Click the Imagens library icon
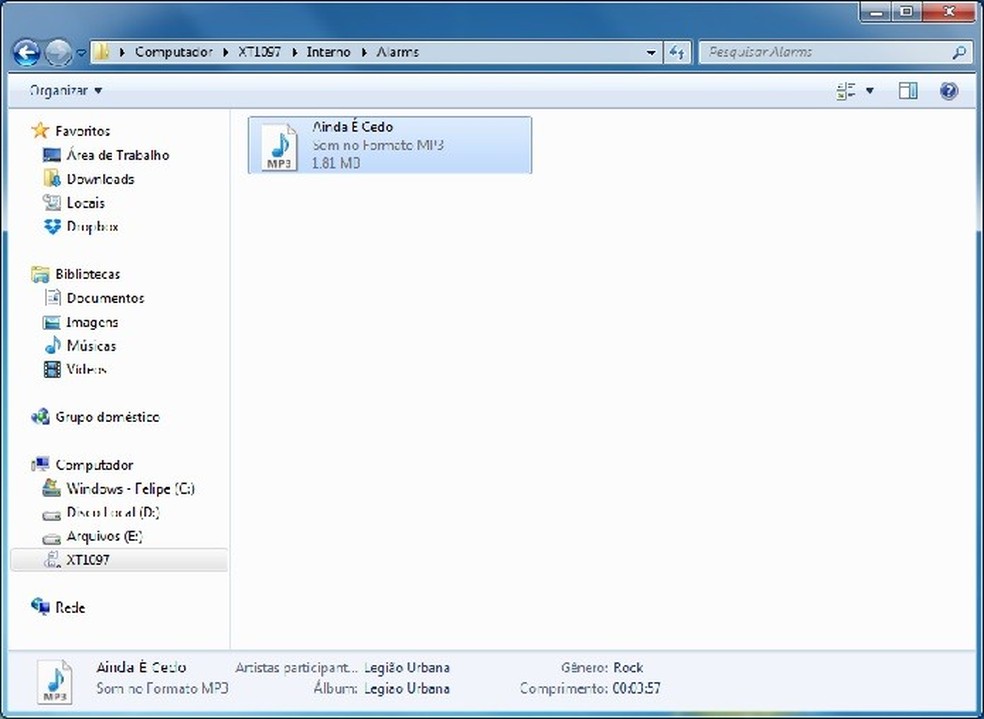The height and width of the screenshot is (719, 984). click(x=52, y=322)
